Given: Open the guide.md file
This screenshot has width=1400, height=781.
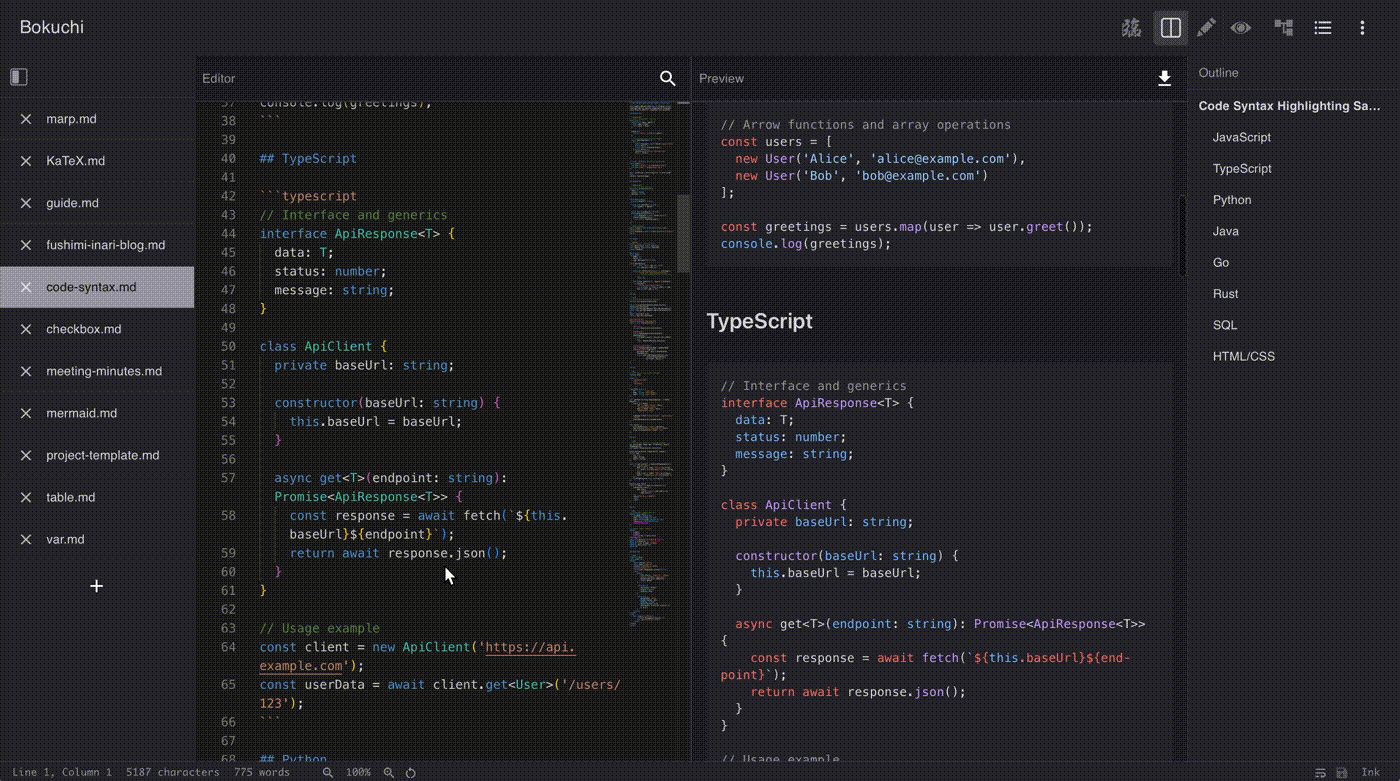Looking at the screenshot, I should point(72,203).
